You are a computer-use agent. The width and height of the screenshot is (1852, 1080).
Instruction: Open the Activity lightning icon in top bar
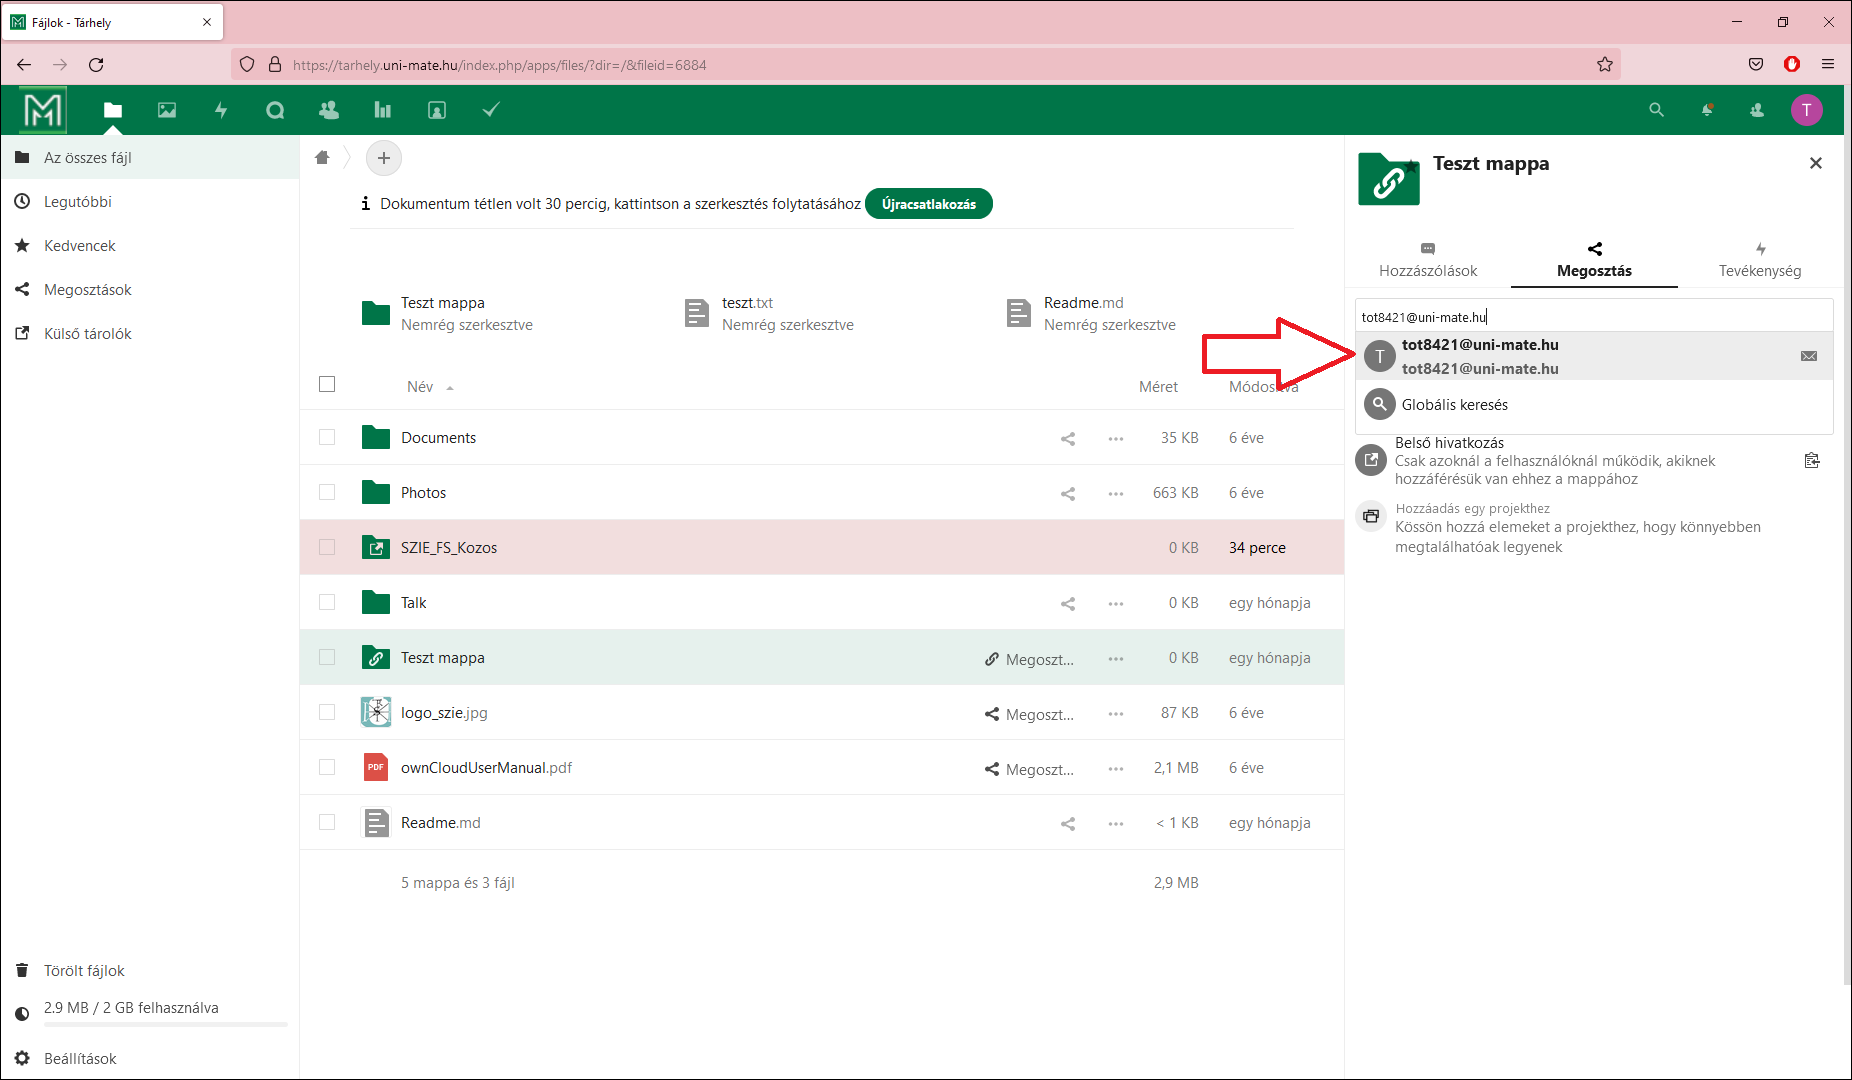[221, 110]
